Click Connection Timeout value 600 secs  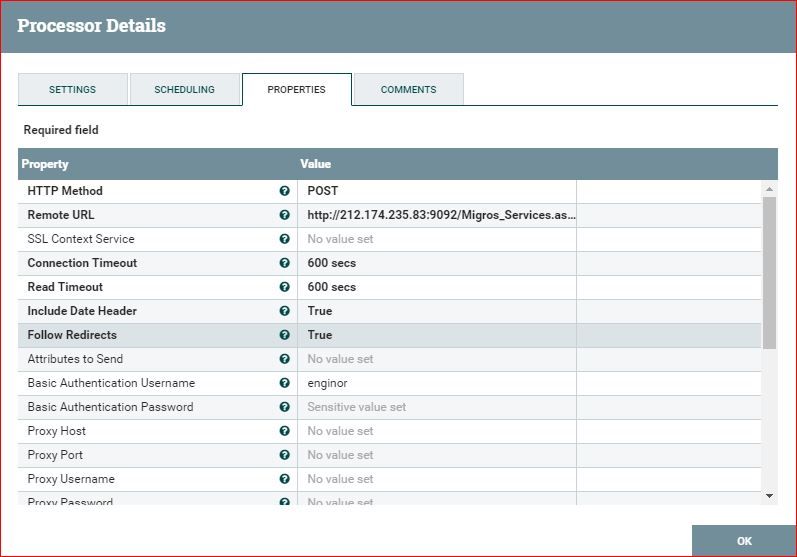[x=331, y=263]
